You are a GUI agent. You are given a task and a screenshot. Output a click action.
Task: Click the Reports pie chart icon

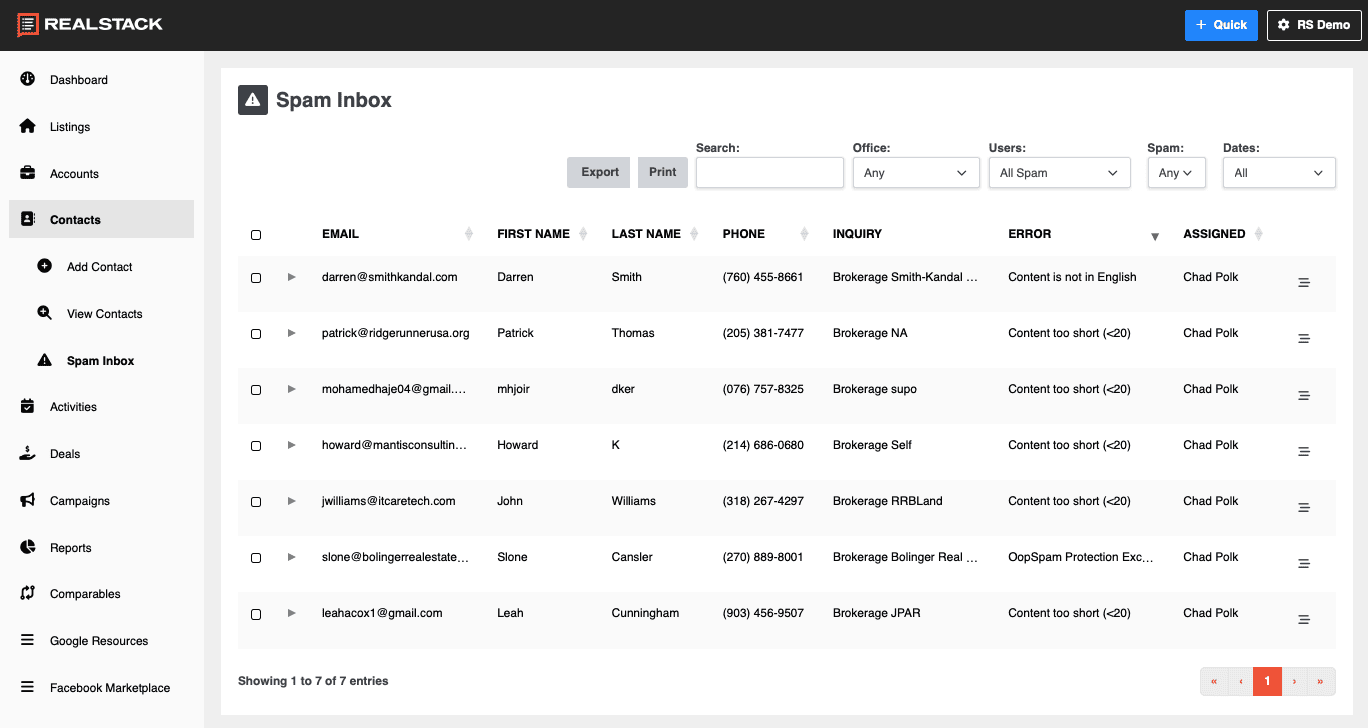[28, 547]
